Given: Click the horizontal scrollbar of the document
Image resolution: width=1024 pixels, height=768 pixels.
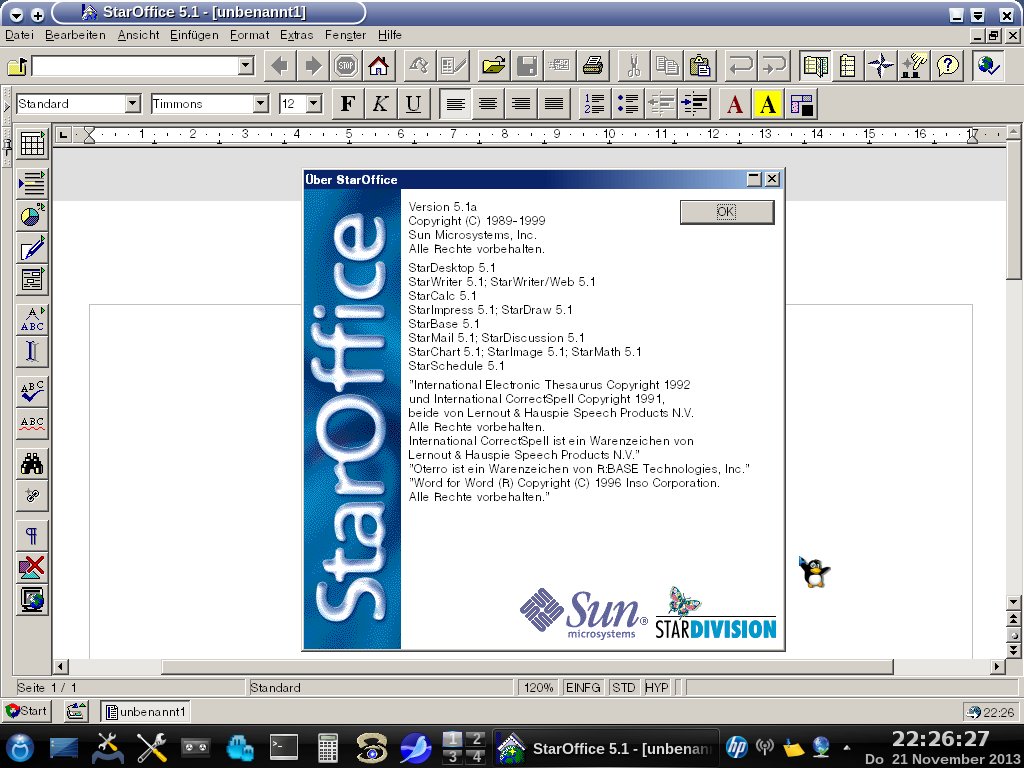Looking at the screenshot, I should pos(527,667).
